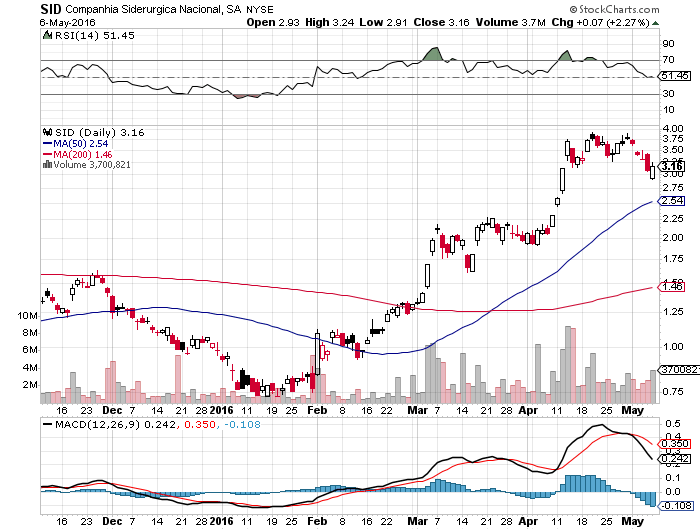Click the 3700821 volume tag on right axis
The height and width of the screenshot is (530, 700).
[679, 370]
